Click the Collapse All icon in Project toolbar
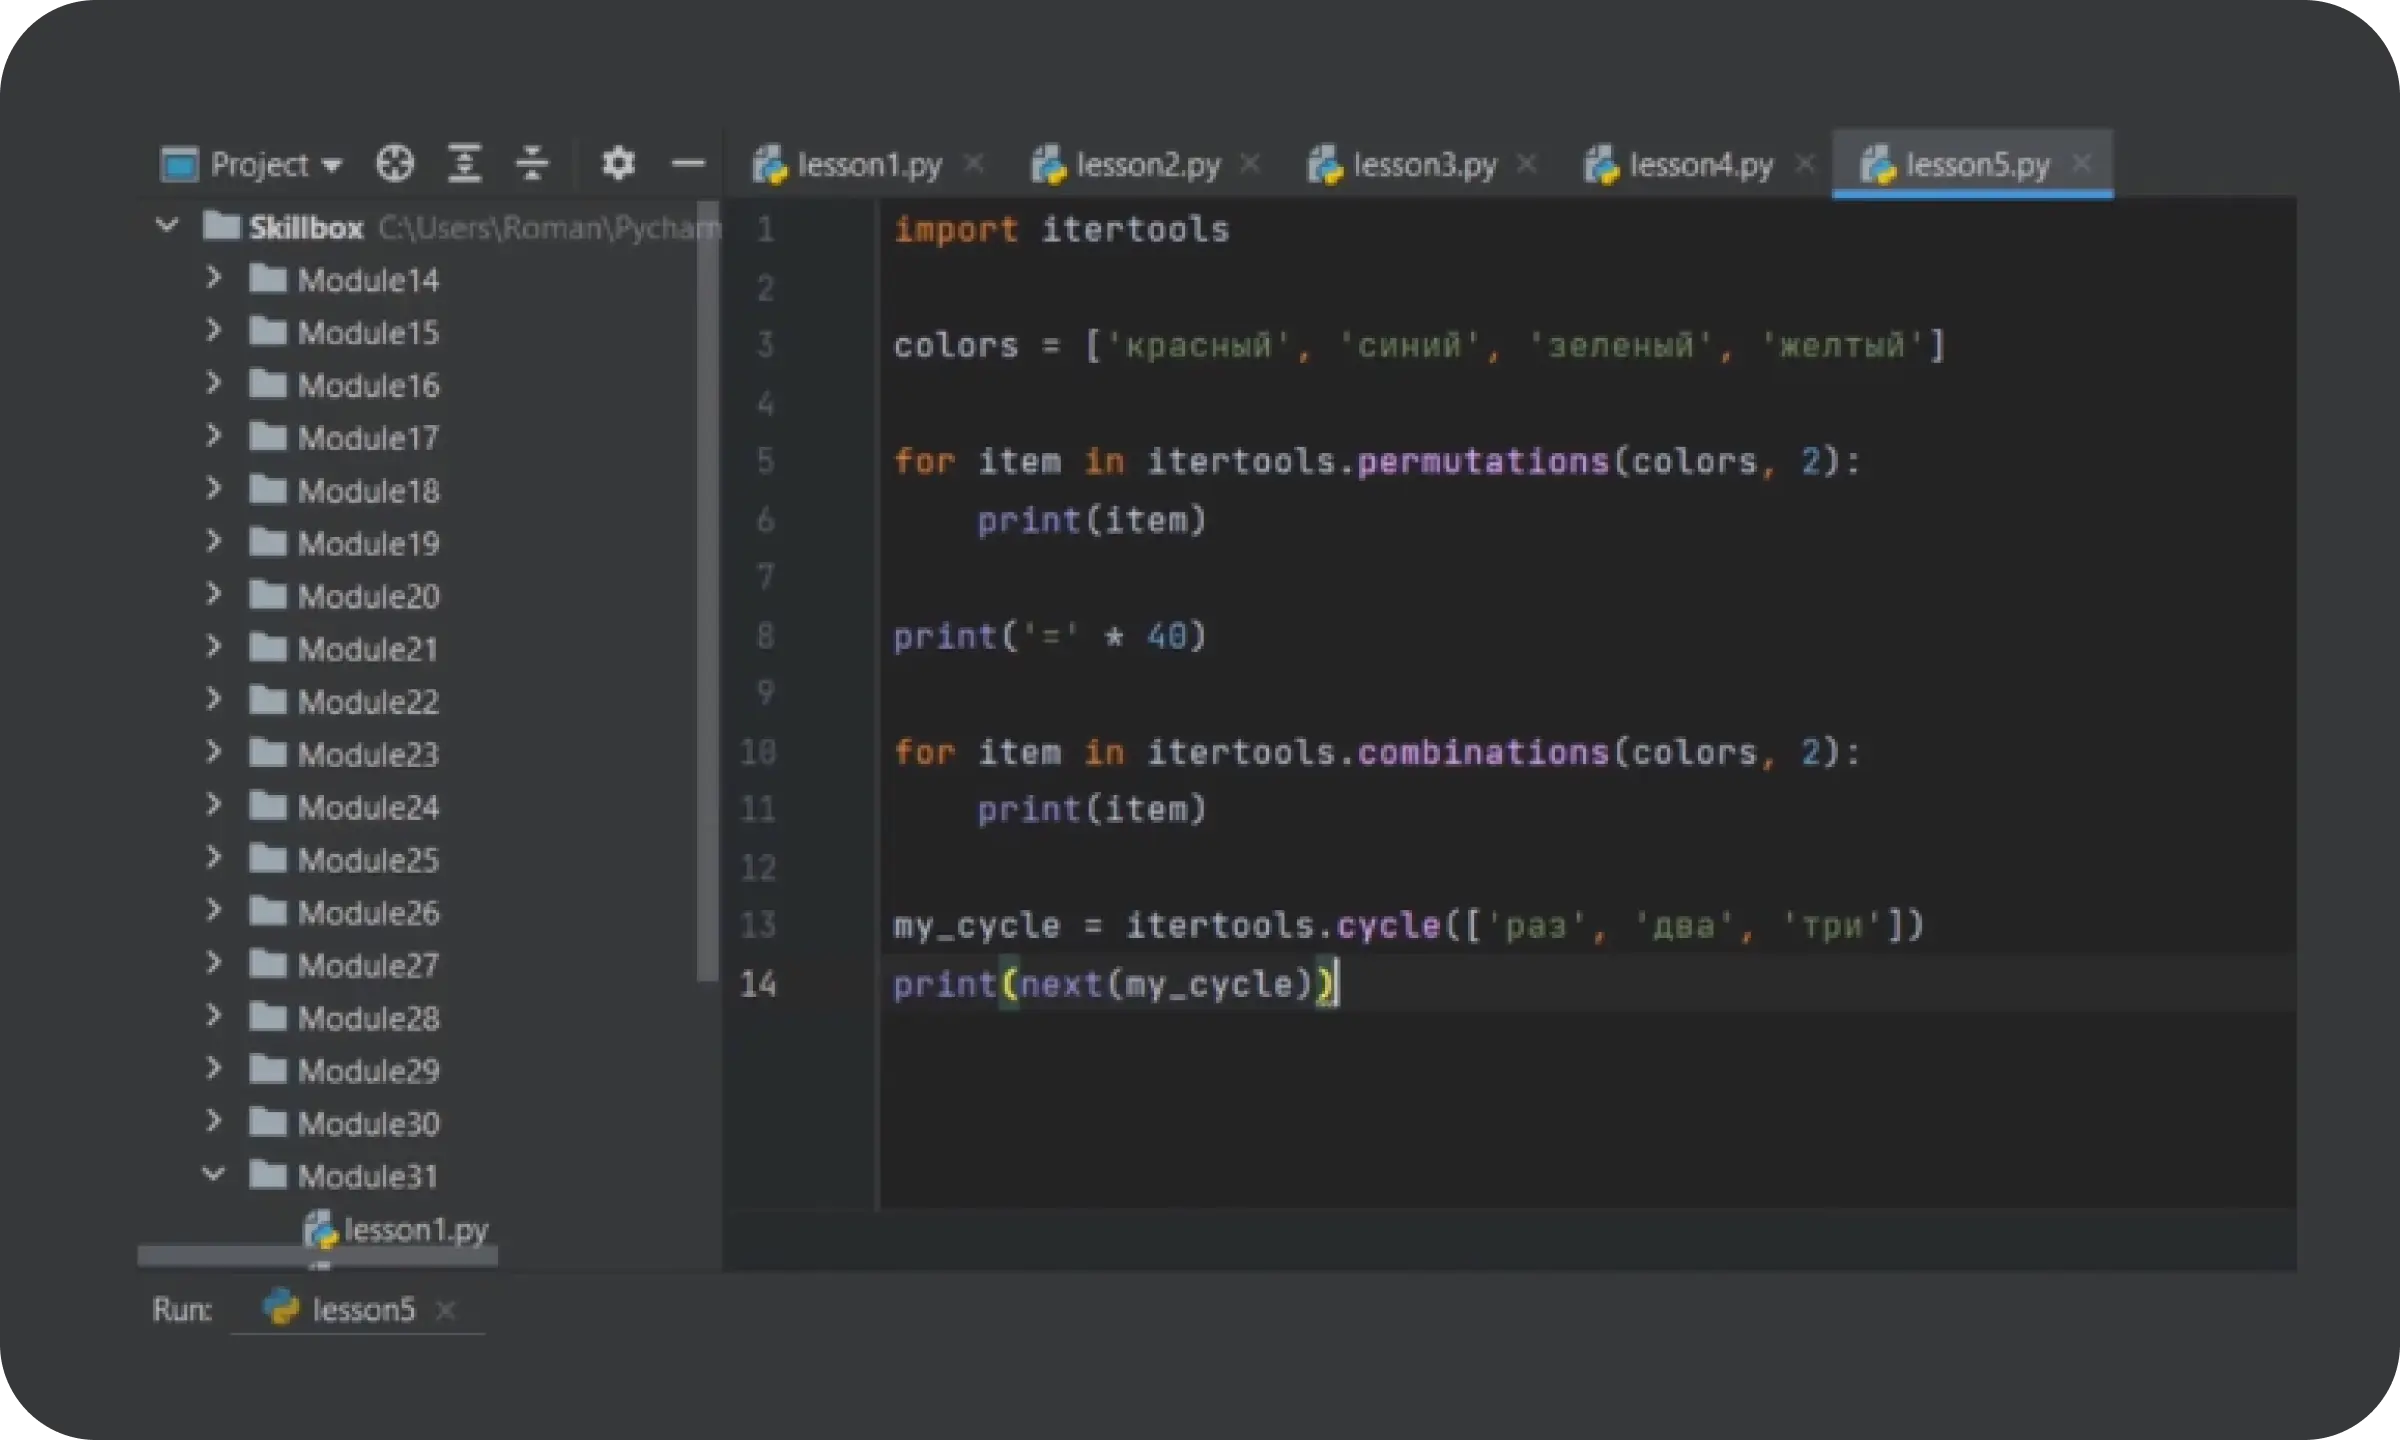 click(532, 163)
